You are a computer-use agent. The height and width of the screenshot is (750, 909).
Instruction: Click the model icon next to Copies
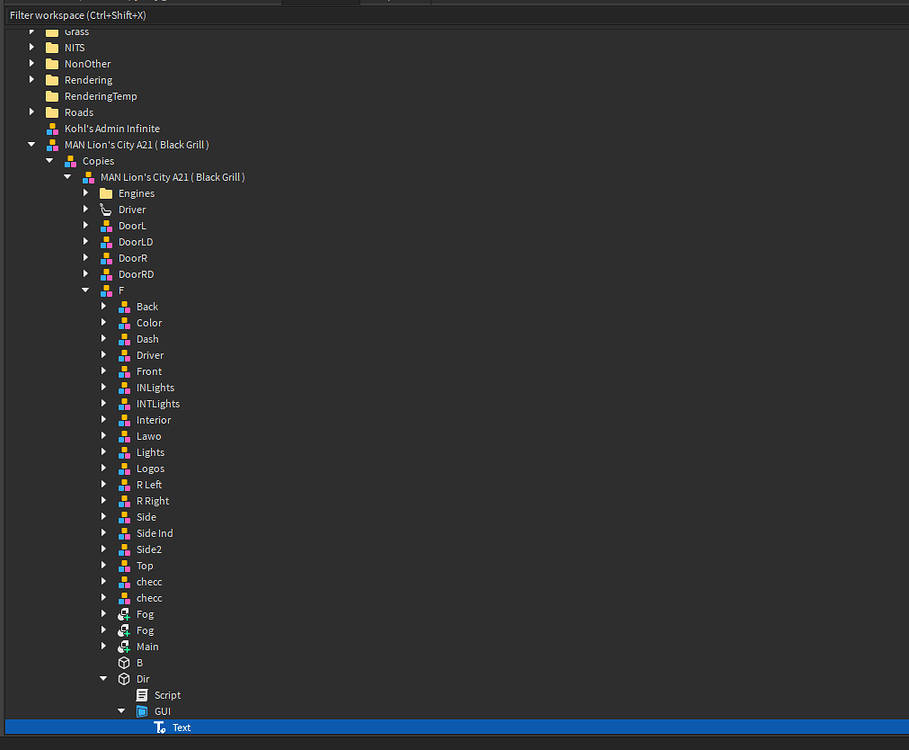coord(68,160)
